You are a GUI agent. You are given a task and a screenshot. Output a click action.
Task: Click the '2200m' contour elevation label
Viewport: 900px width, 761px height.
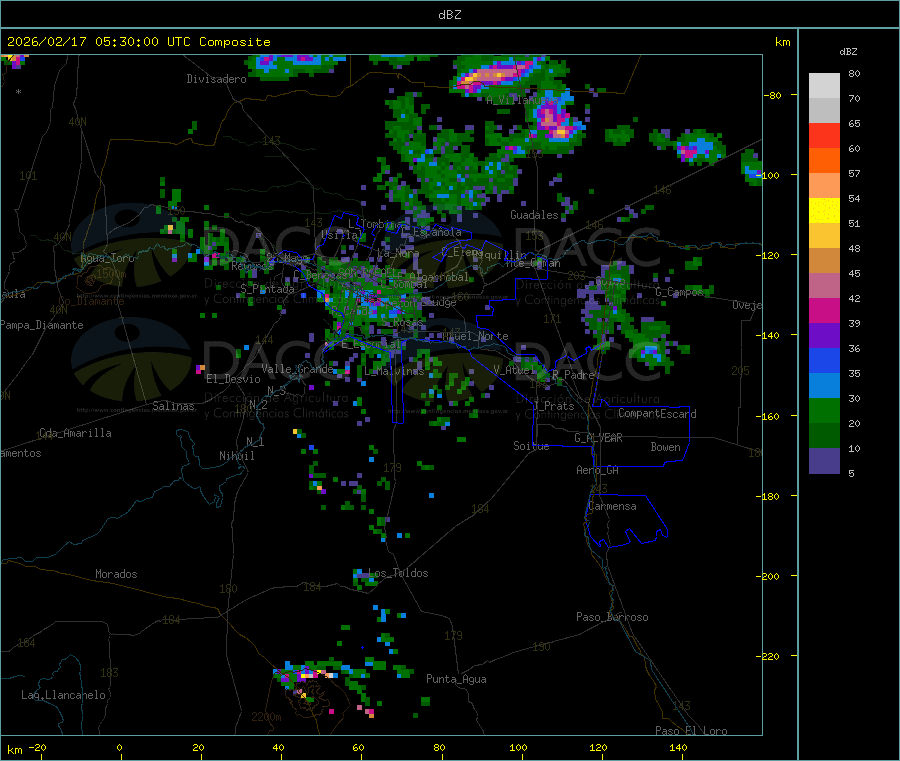pyautogui.click(x=266, y=717)
